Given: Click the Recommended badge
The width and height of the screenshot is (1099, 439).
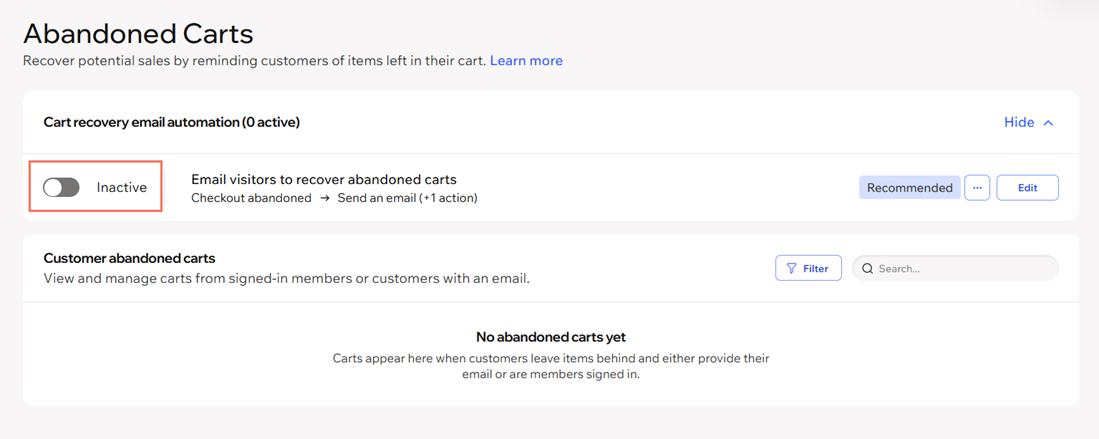Looking at the screenshot, I should [x=910, y=188].
